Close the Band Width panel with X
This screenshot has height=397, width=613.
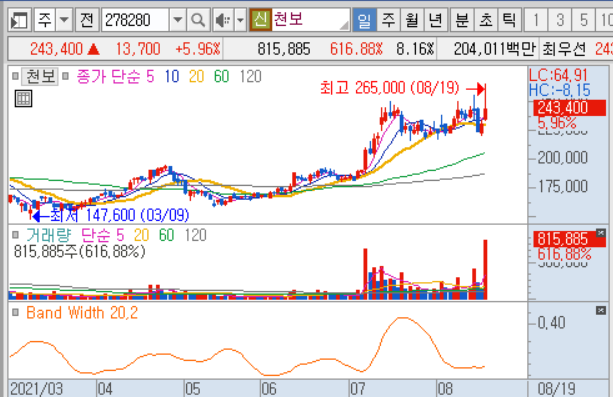pos(600,311)
